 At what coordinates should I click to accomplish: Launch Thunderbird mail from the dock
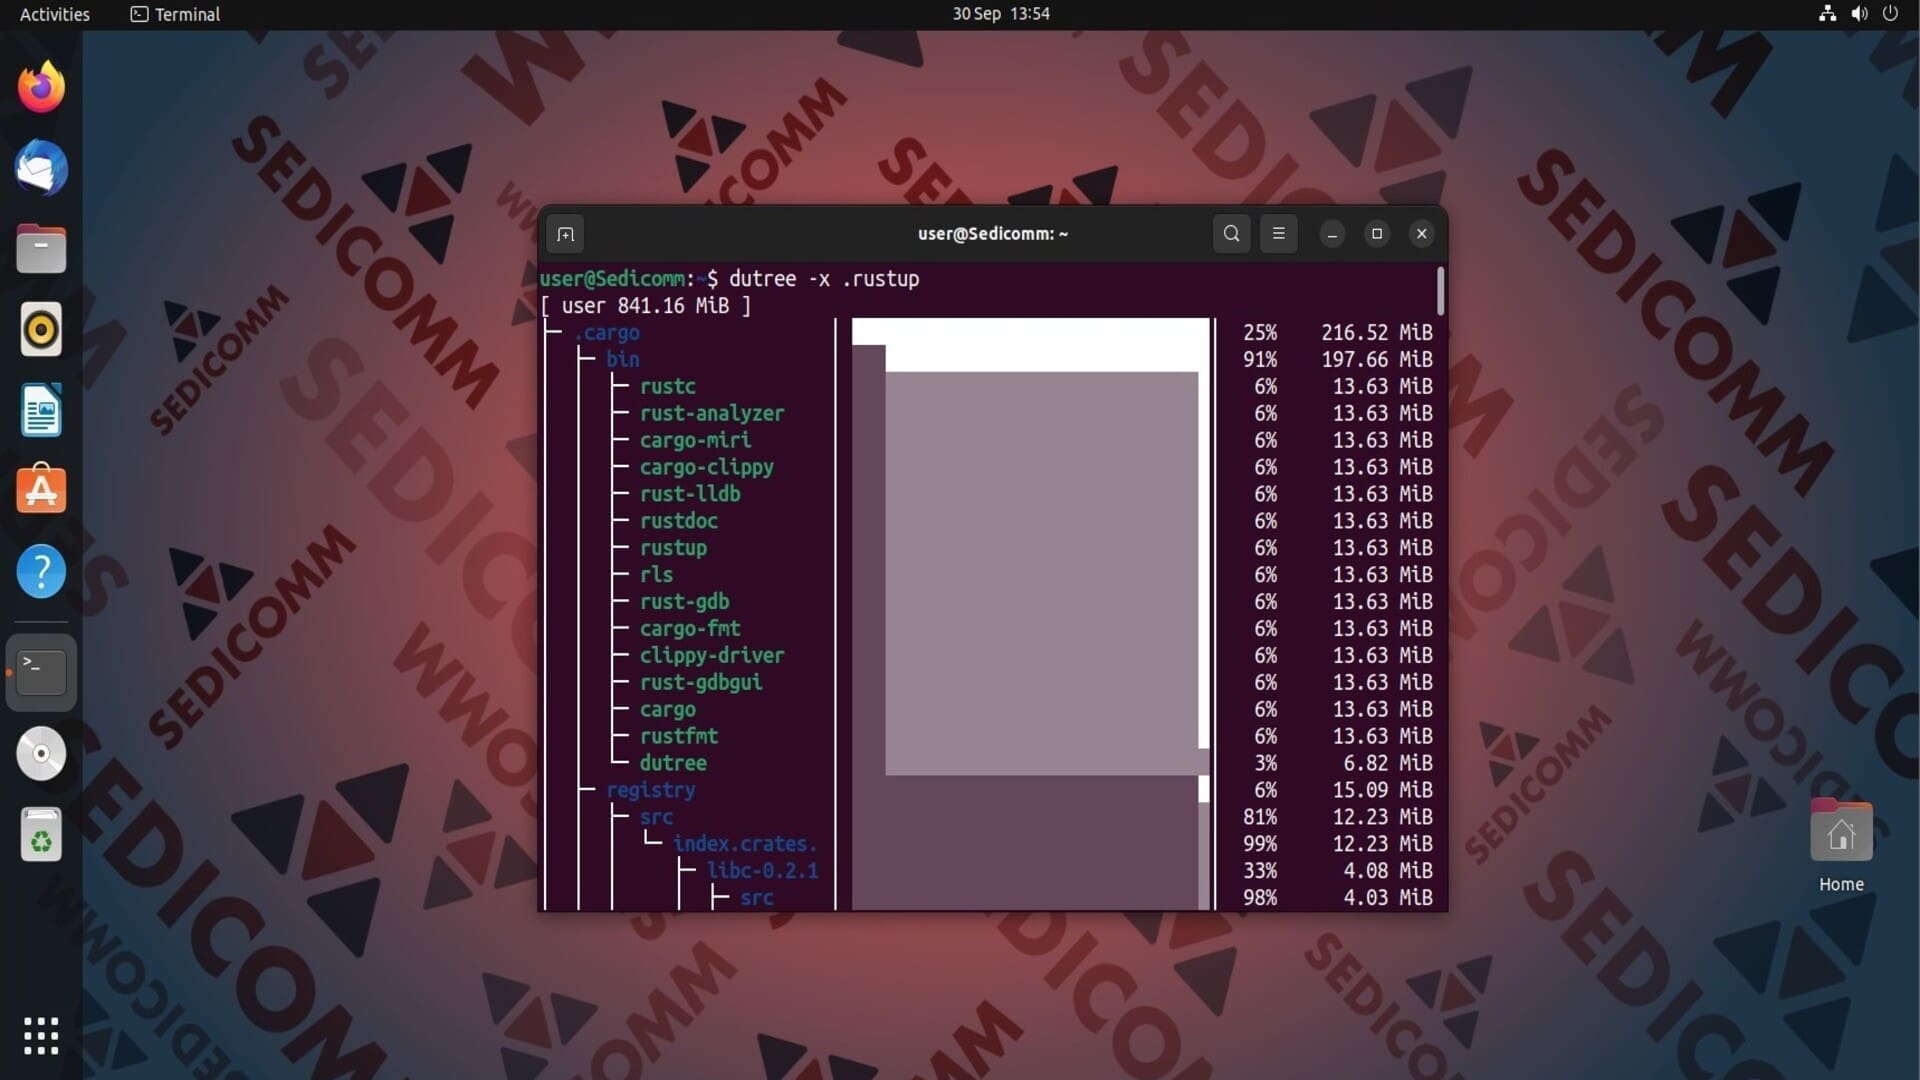click(x=41, y=168)
